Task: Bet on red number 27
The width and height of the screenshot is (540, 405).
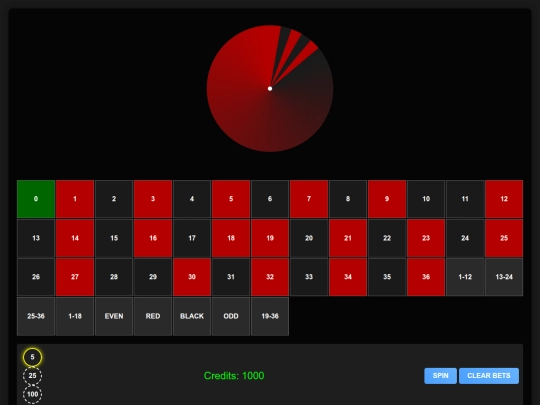Action: [75, 277]
